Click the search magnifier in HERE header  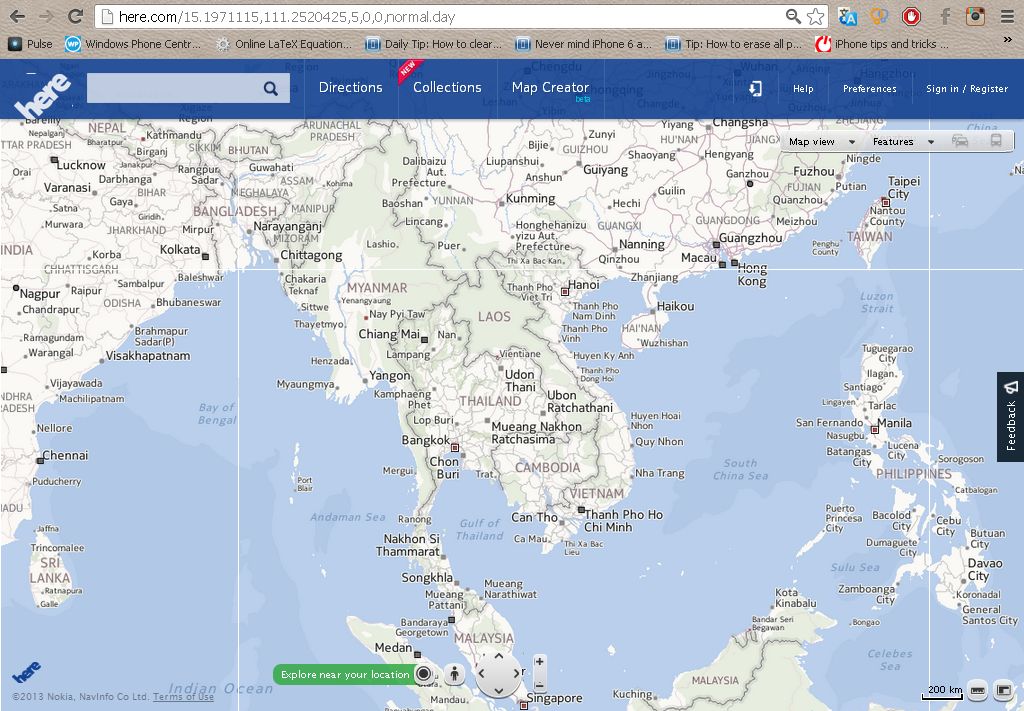click(x=270, y=88)
